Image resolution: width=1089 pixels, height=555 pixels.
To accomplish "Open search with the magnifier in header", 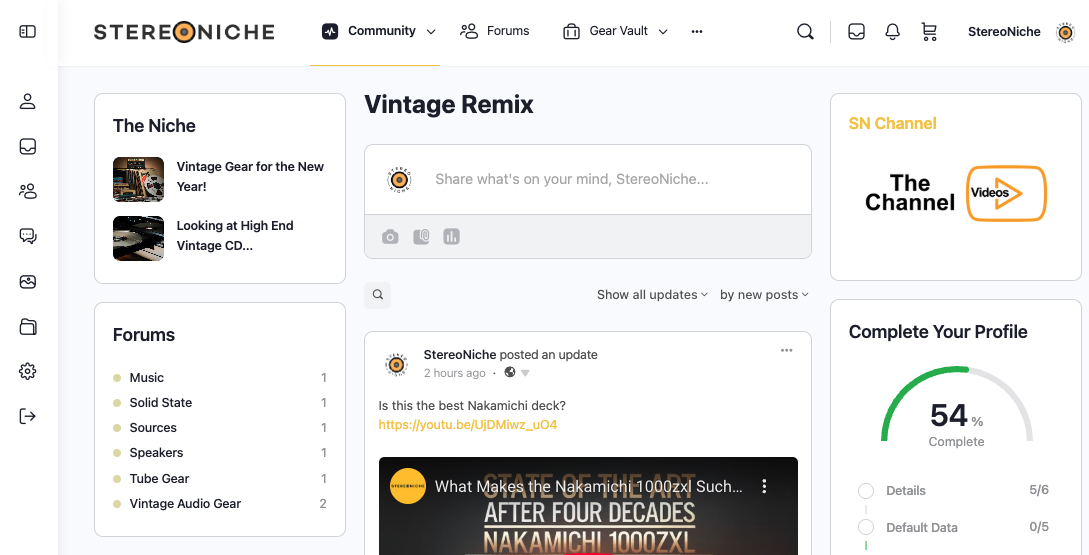I will click(x=805, y=32).
